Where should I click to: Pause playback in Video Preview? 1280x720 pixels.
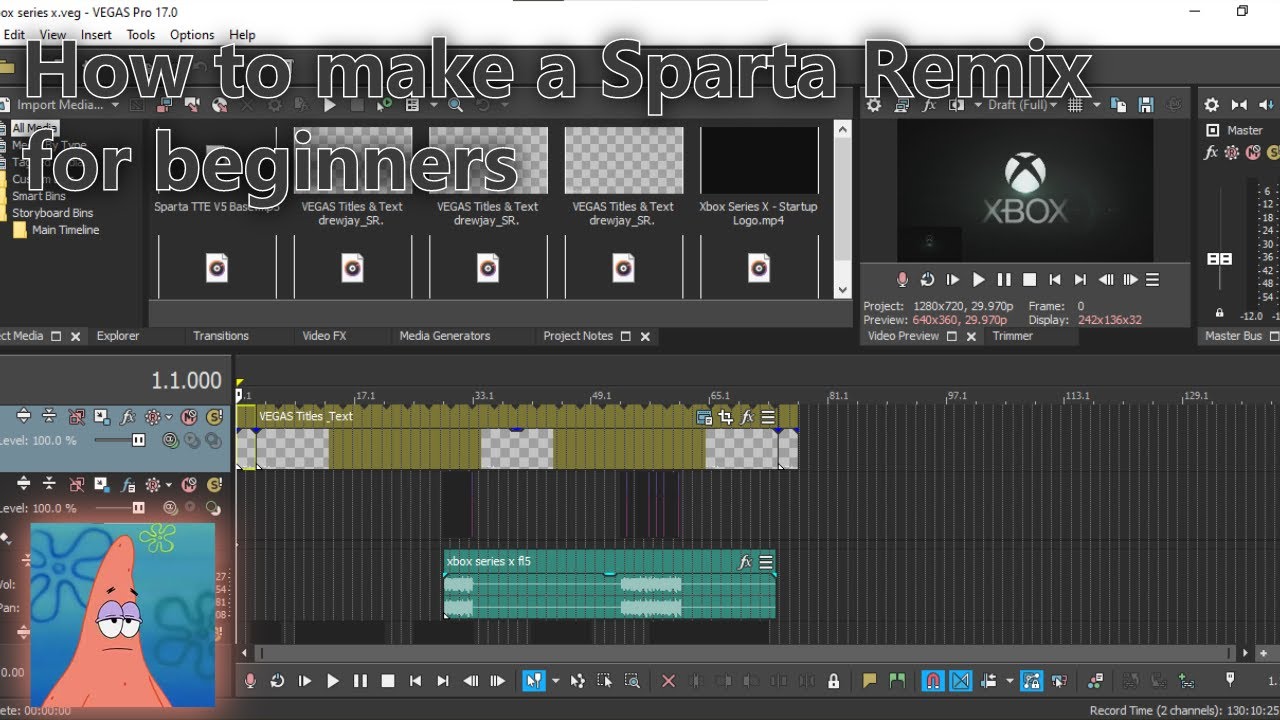1004,280
